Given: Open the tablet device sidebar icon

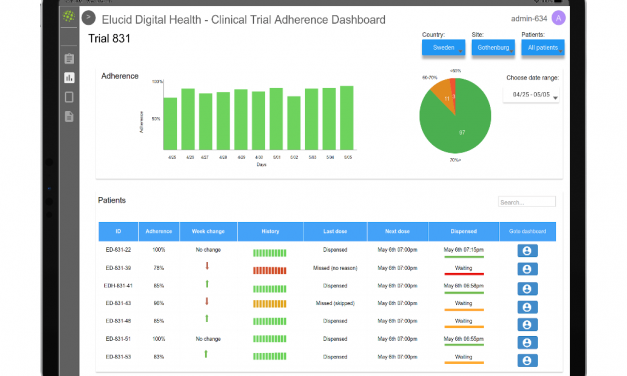Looking at the screenshot, I should click(69, 97).
